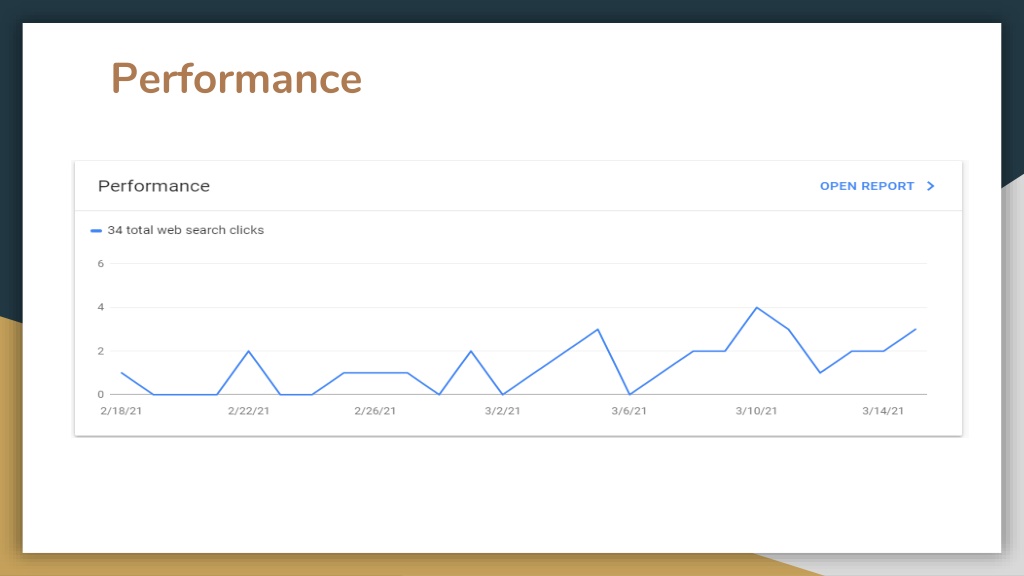Image resolution: width=1024 pixels, height=576 pixels.
Task: Click the 3/10/21 date label
Action: pos(756,411)
